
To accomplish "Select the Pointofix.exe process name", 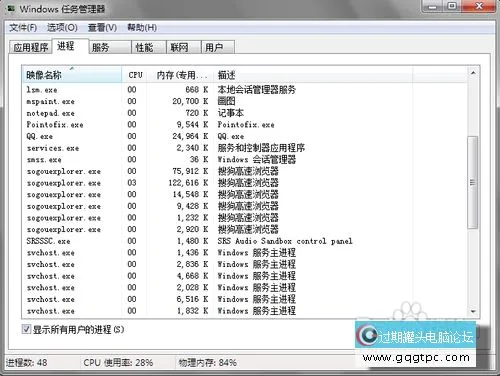I will 55,125.
